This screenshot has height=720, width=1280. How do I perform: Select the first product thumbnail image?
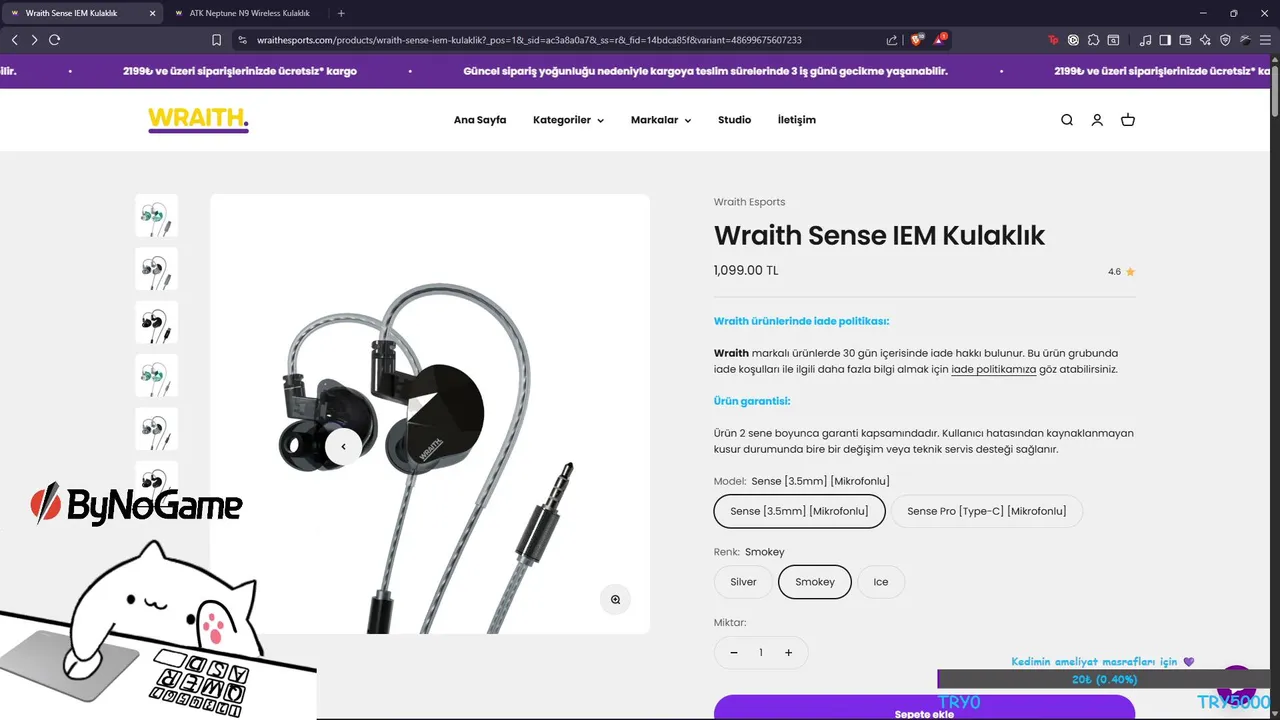point(156,216)
